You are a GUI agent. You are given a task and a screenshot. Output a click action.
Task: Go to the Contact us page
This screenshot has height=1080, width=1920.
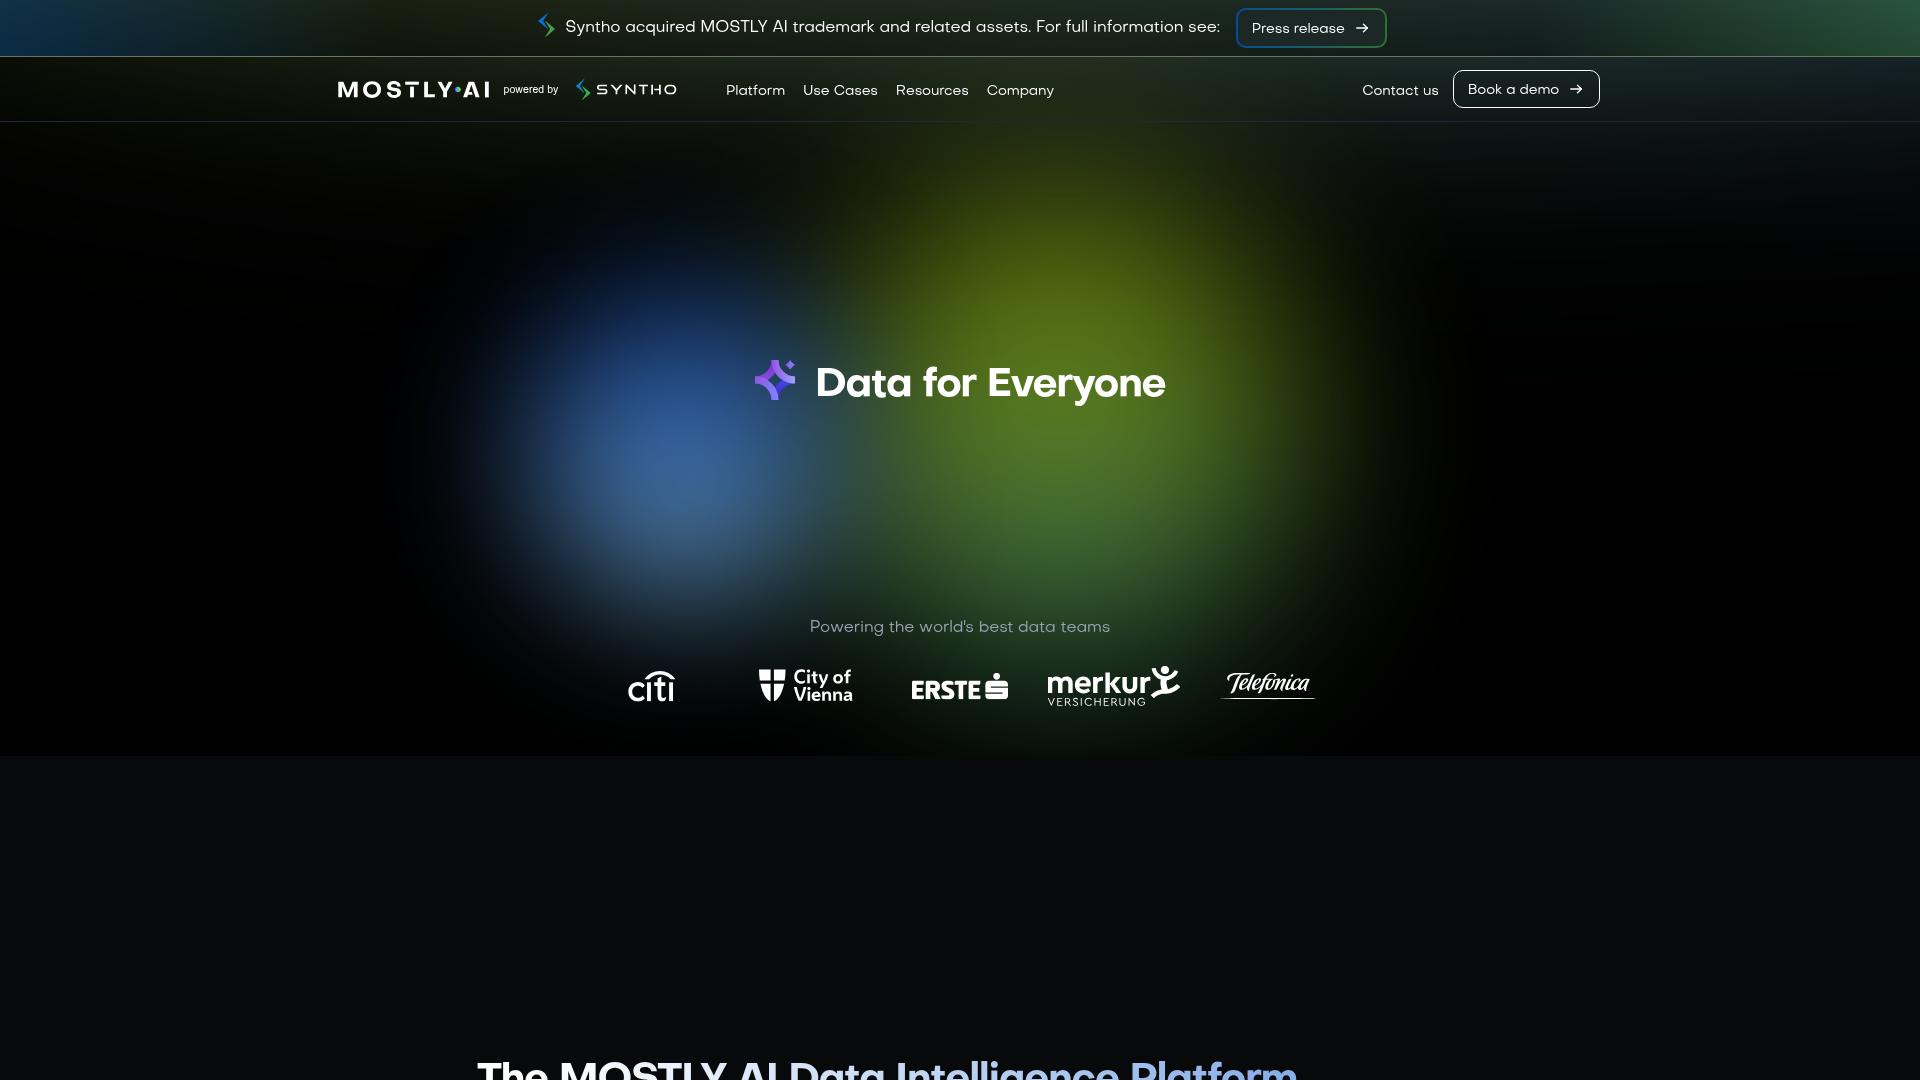click(1400, 90)
